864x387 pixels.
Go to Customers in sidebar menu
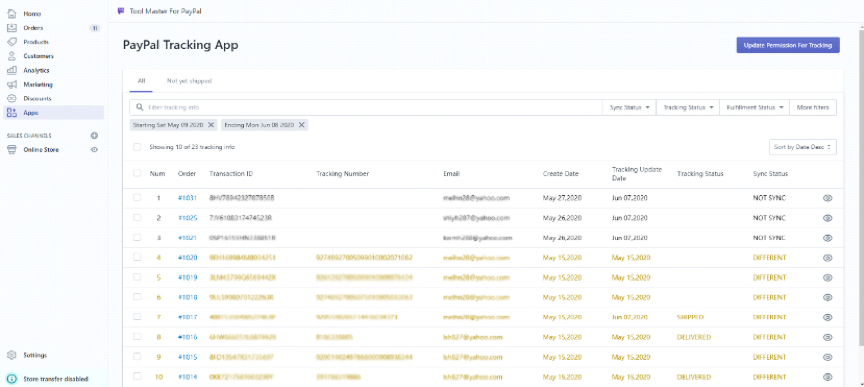click(x=38, y=56)
